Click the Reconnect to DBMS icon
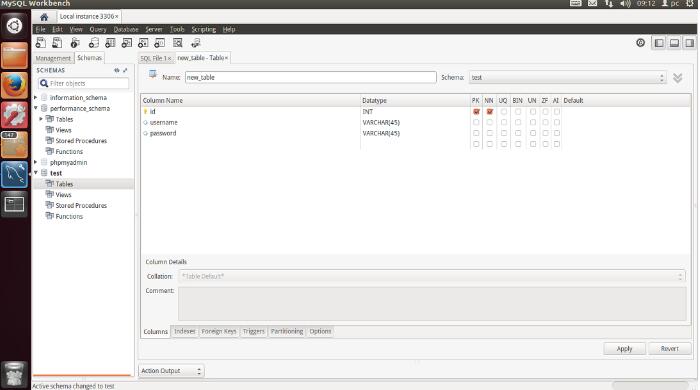Screen dimensions: 700x390 196,43
